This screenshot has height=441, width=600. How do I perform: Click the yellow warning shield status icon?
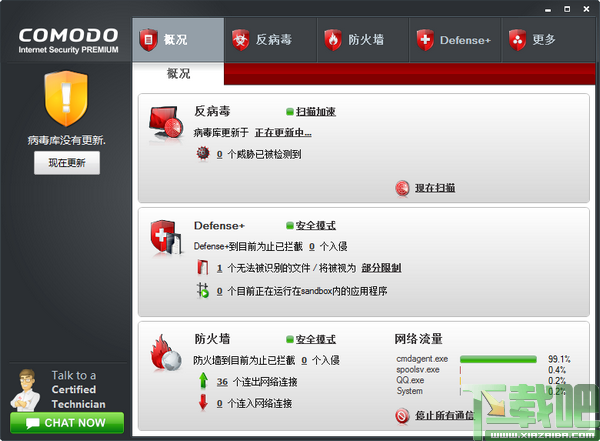pos(66,98)
